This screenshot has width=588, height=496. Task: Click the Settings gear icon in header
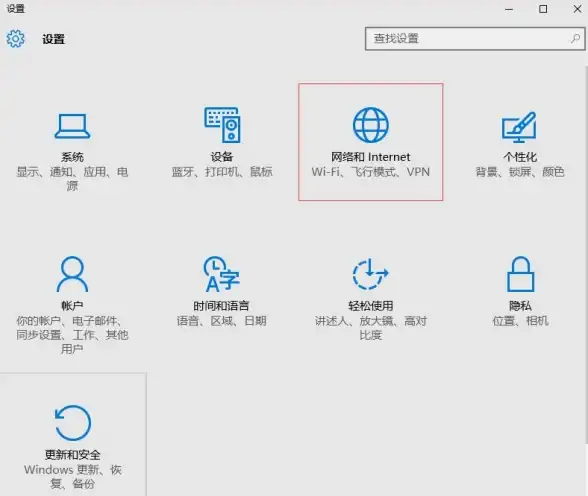pos(15,38)
